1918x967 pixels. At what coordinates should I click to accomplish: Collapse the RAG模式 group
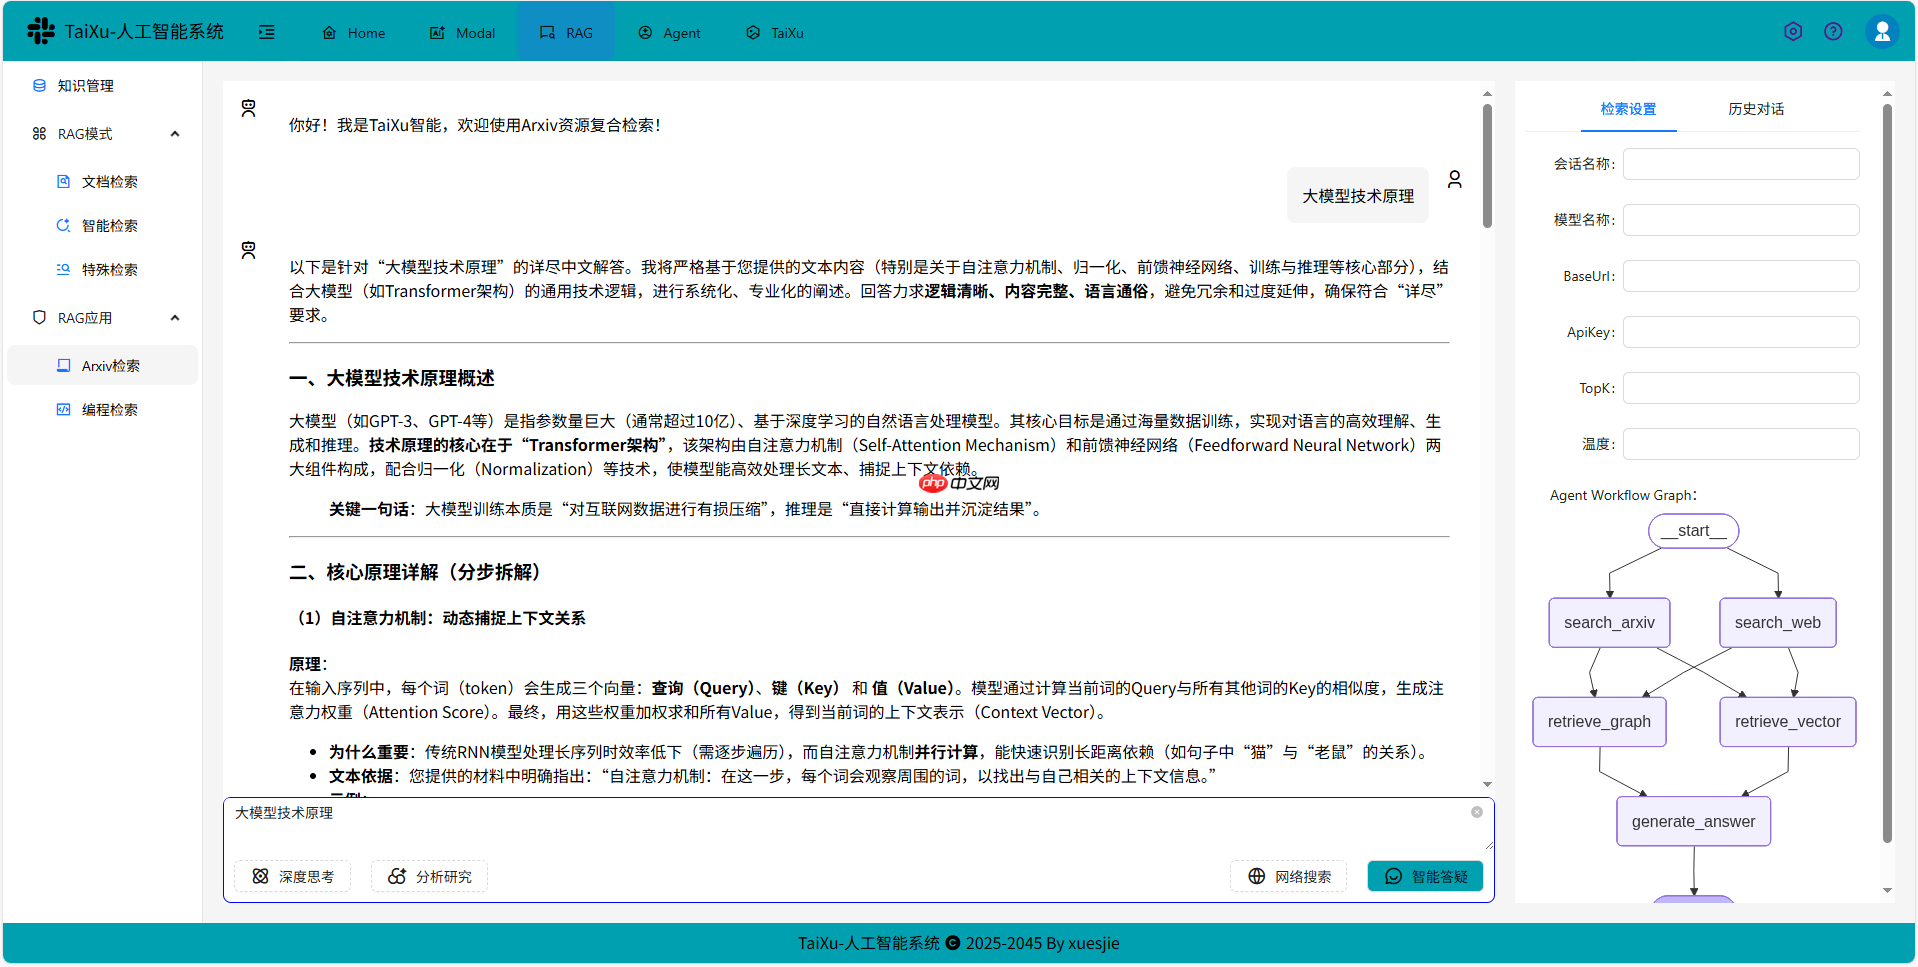pyautogui.click(x=175, y=133)
